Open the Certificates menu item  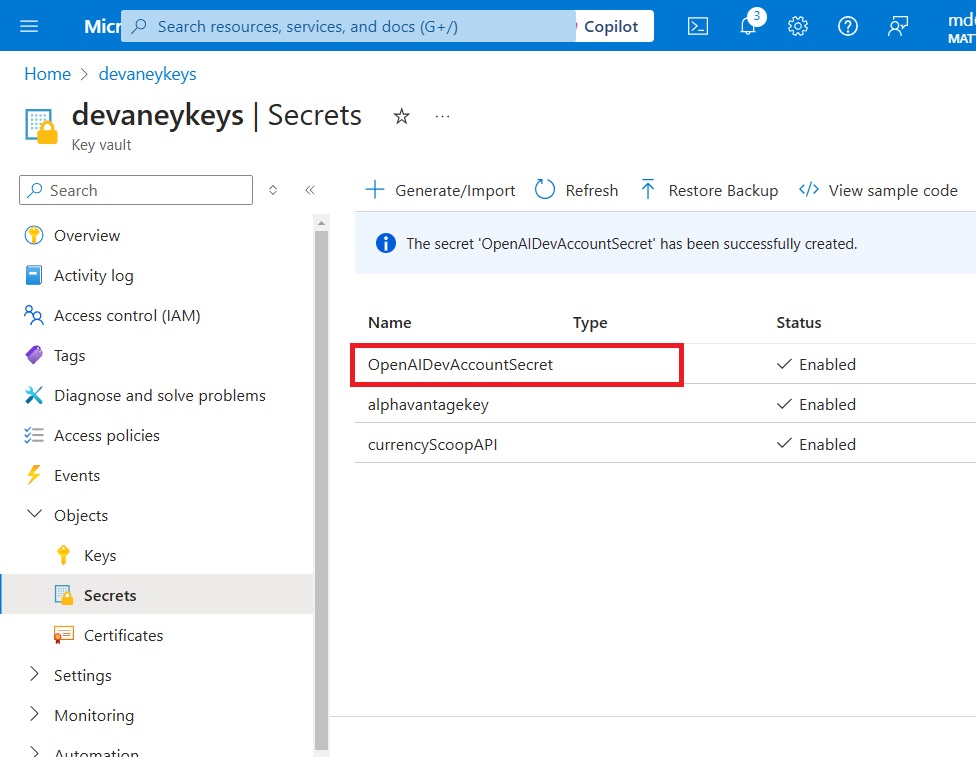123,635
